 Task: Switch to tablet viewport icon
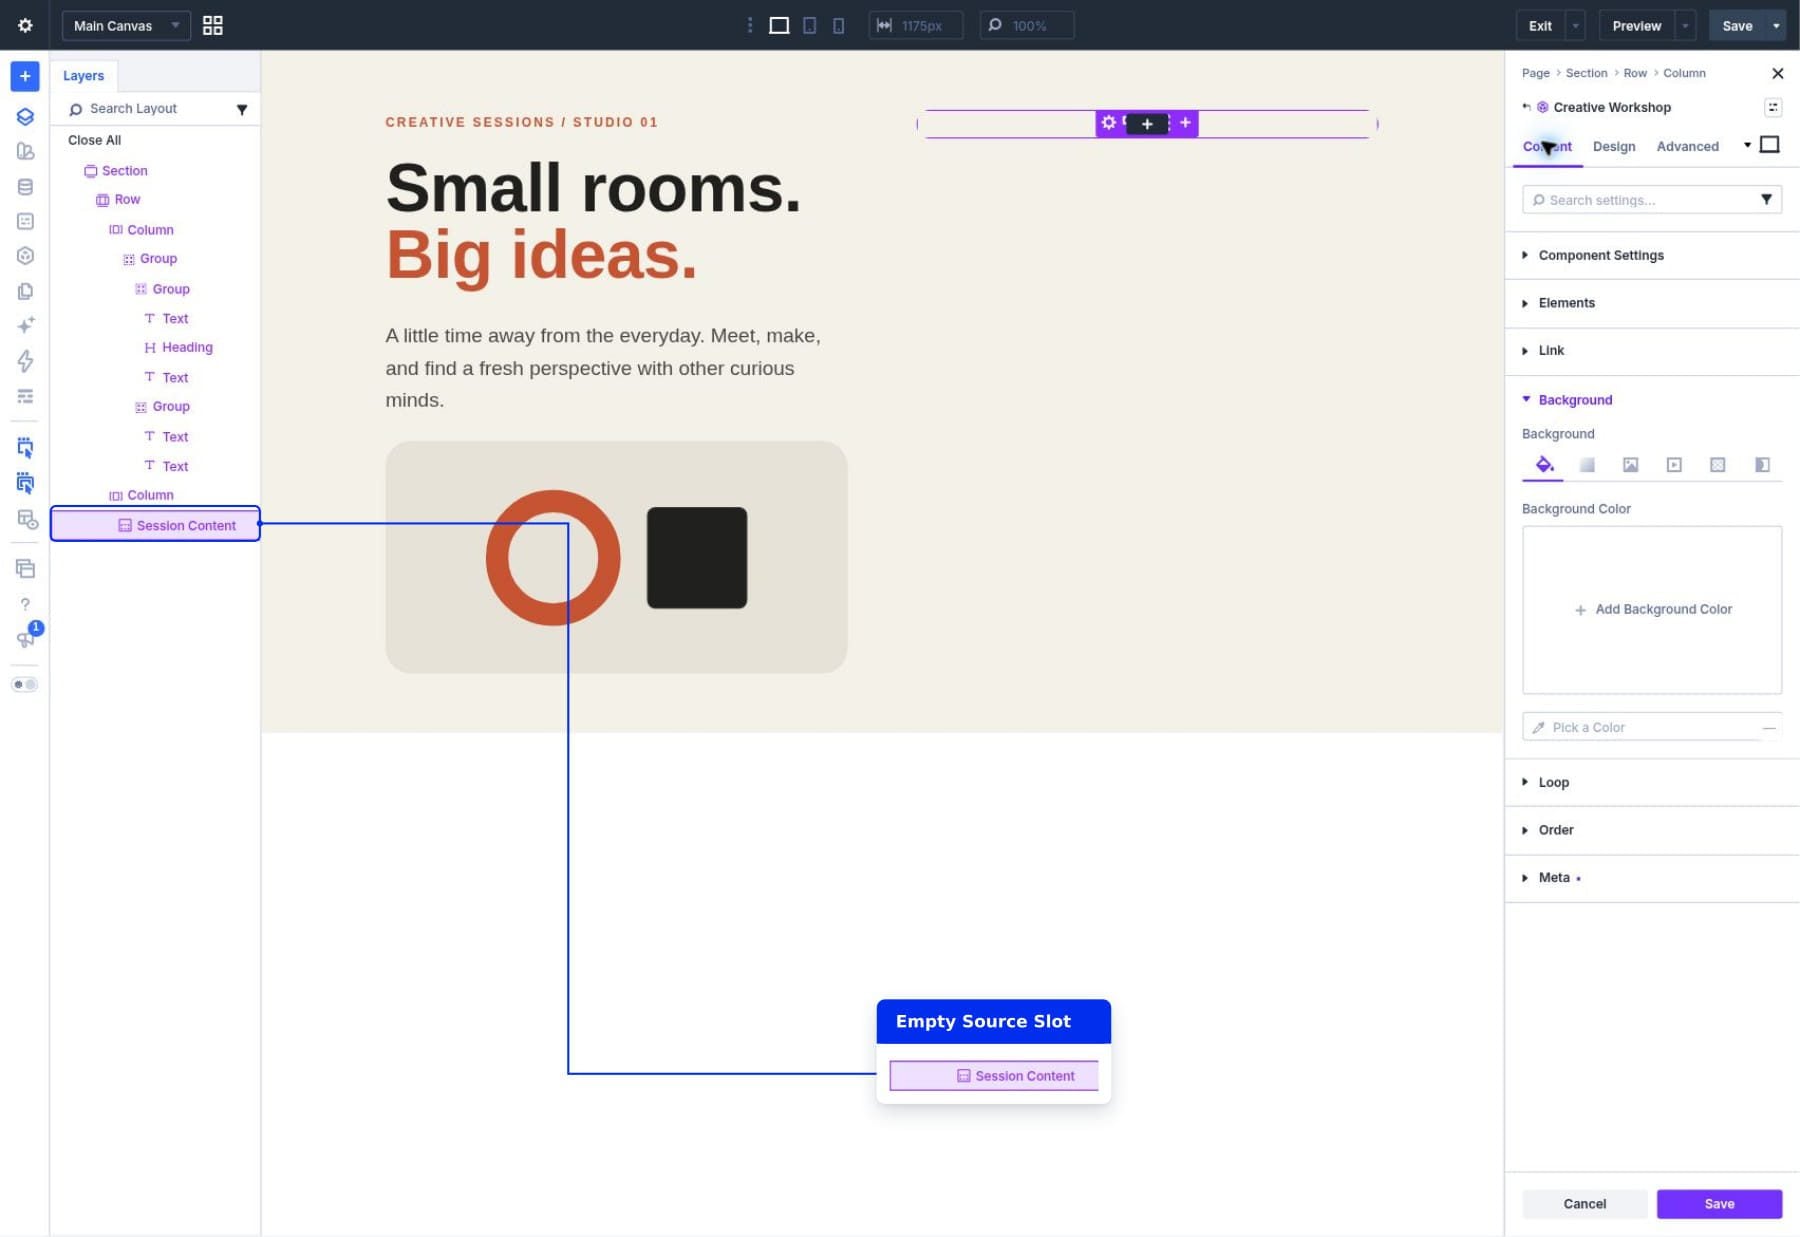click(x=809, y=25)
